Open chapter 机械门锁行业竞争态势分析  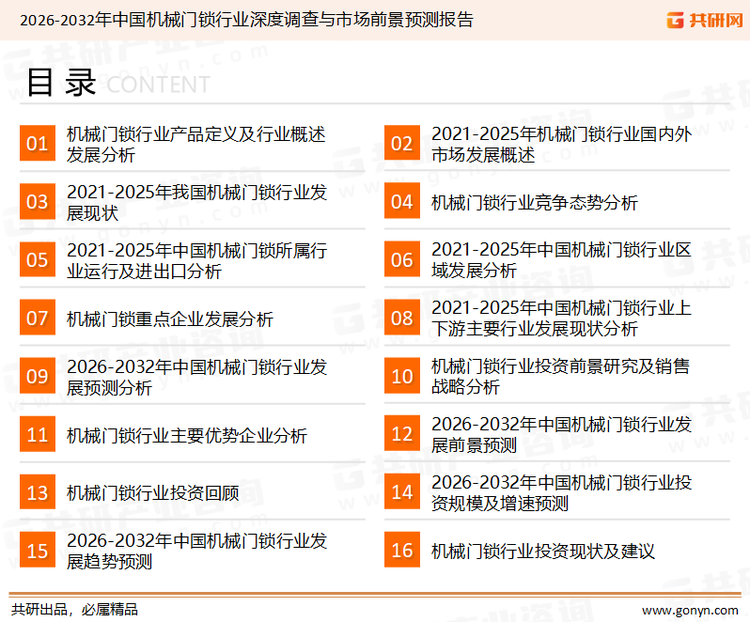534,203
